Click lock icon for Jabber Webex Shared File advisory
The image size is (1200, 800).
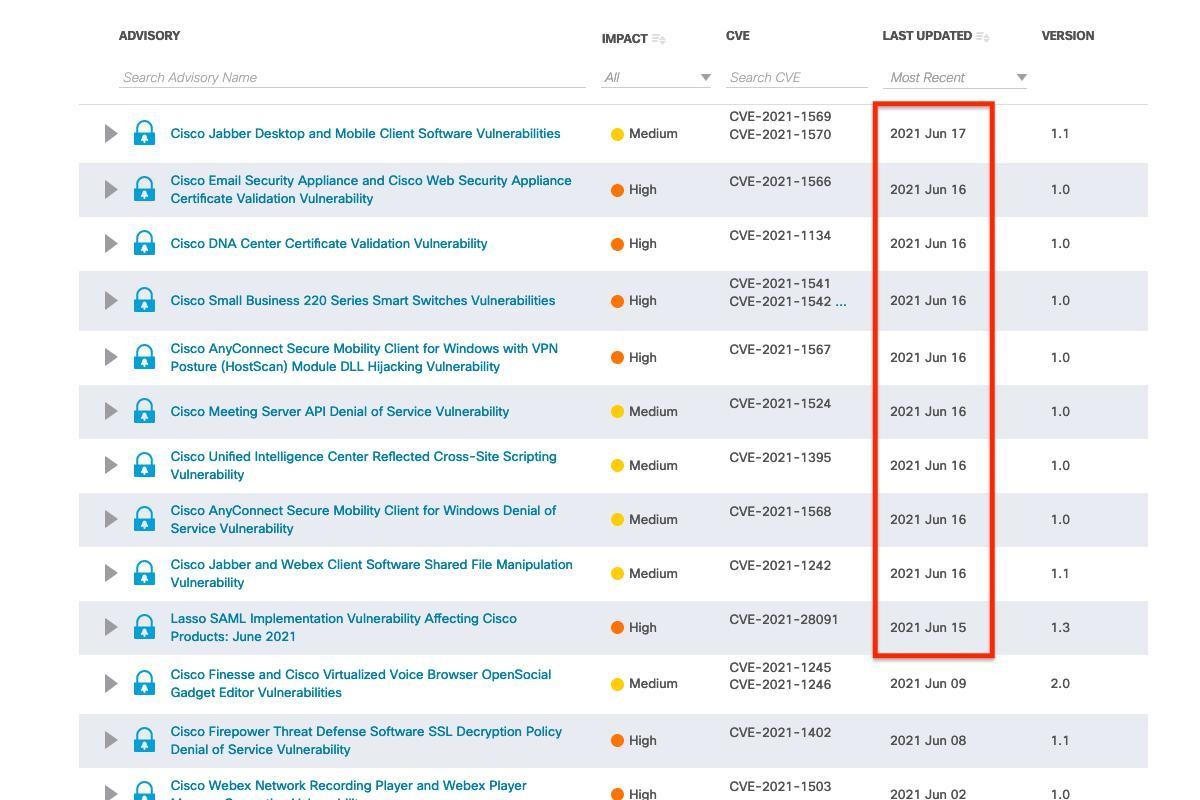144,573
